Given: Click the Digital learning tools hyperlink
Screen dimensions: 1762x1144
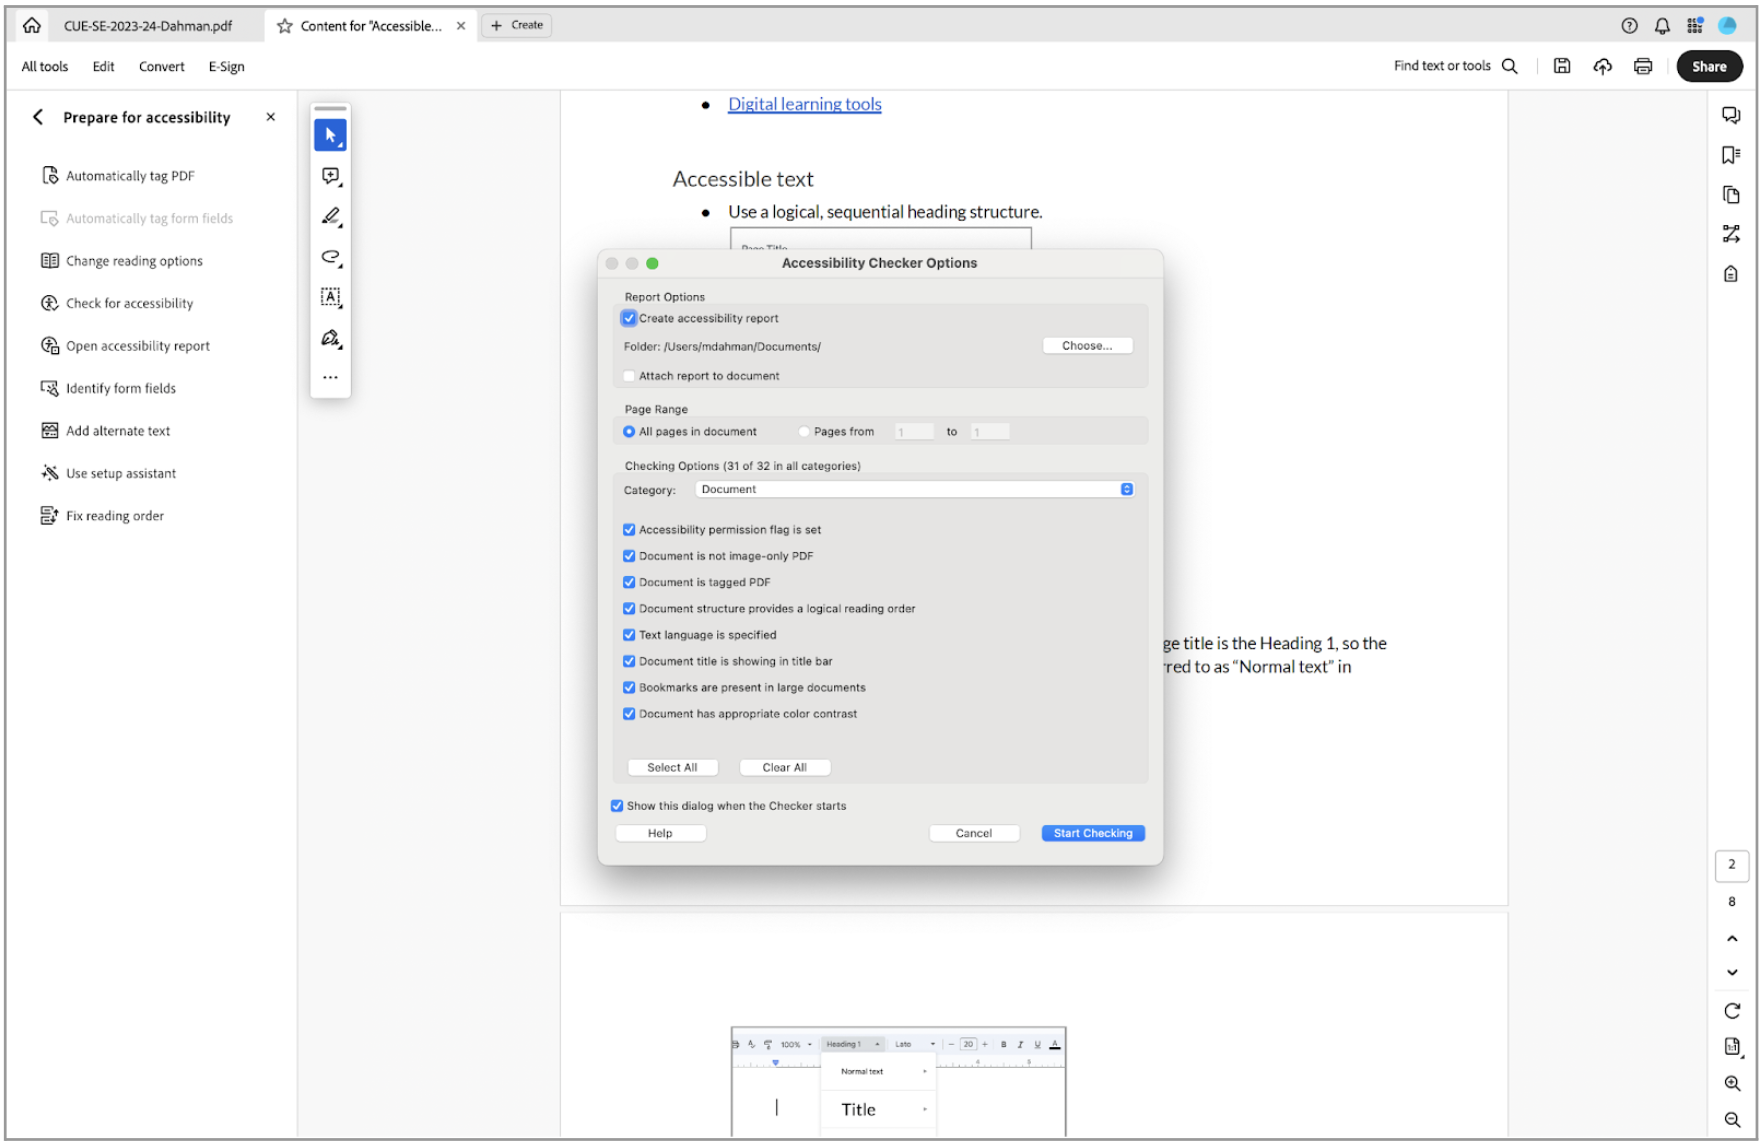Looking at the screenshot, I should click(x=804, y=103).
